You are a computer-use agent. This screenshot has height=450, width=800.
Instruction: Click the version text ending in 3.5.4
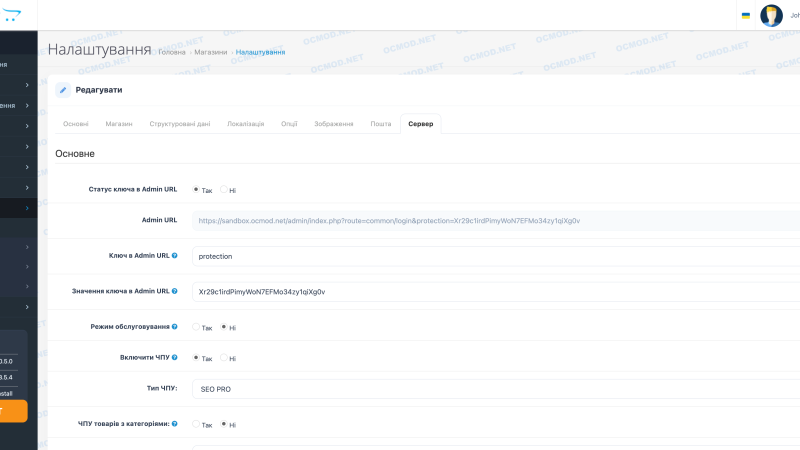coord(6,378)
